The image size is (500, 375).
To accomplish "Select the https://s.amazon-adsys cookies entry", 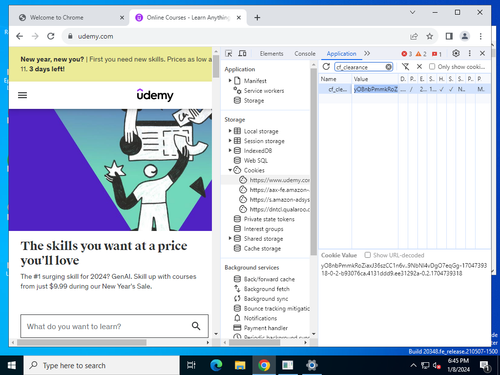I will (x=275, y=199).
